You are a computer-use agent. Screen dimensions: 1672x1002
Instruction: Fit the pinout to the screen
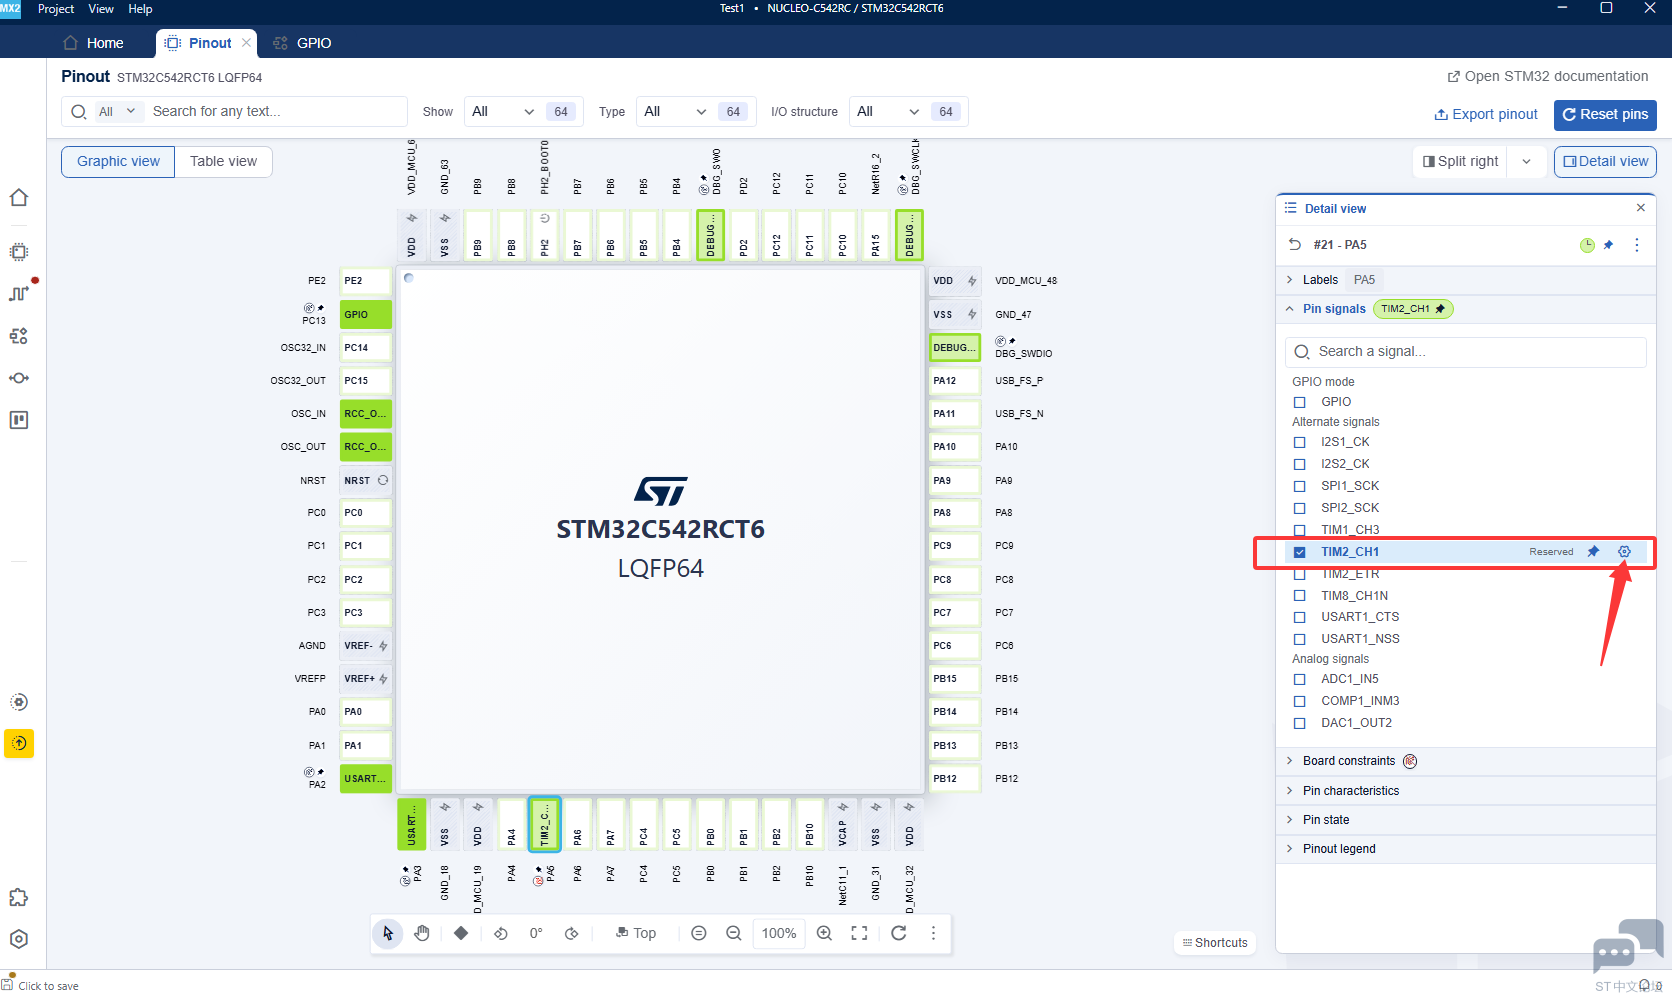coord(859,933)
